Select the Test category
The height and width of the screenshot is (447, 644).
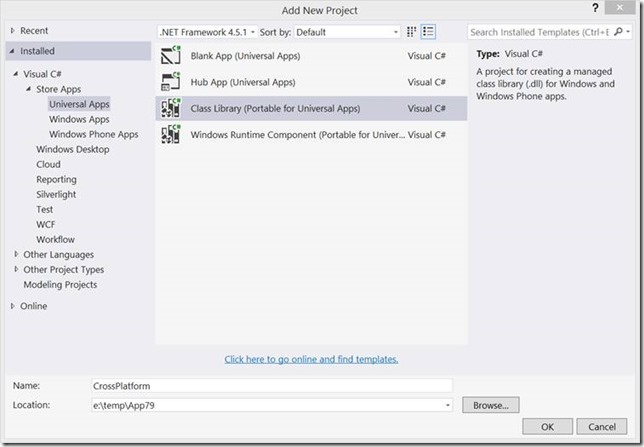(x=44, y=210)
